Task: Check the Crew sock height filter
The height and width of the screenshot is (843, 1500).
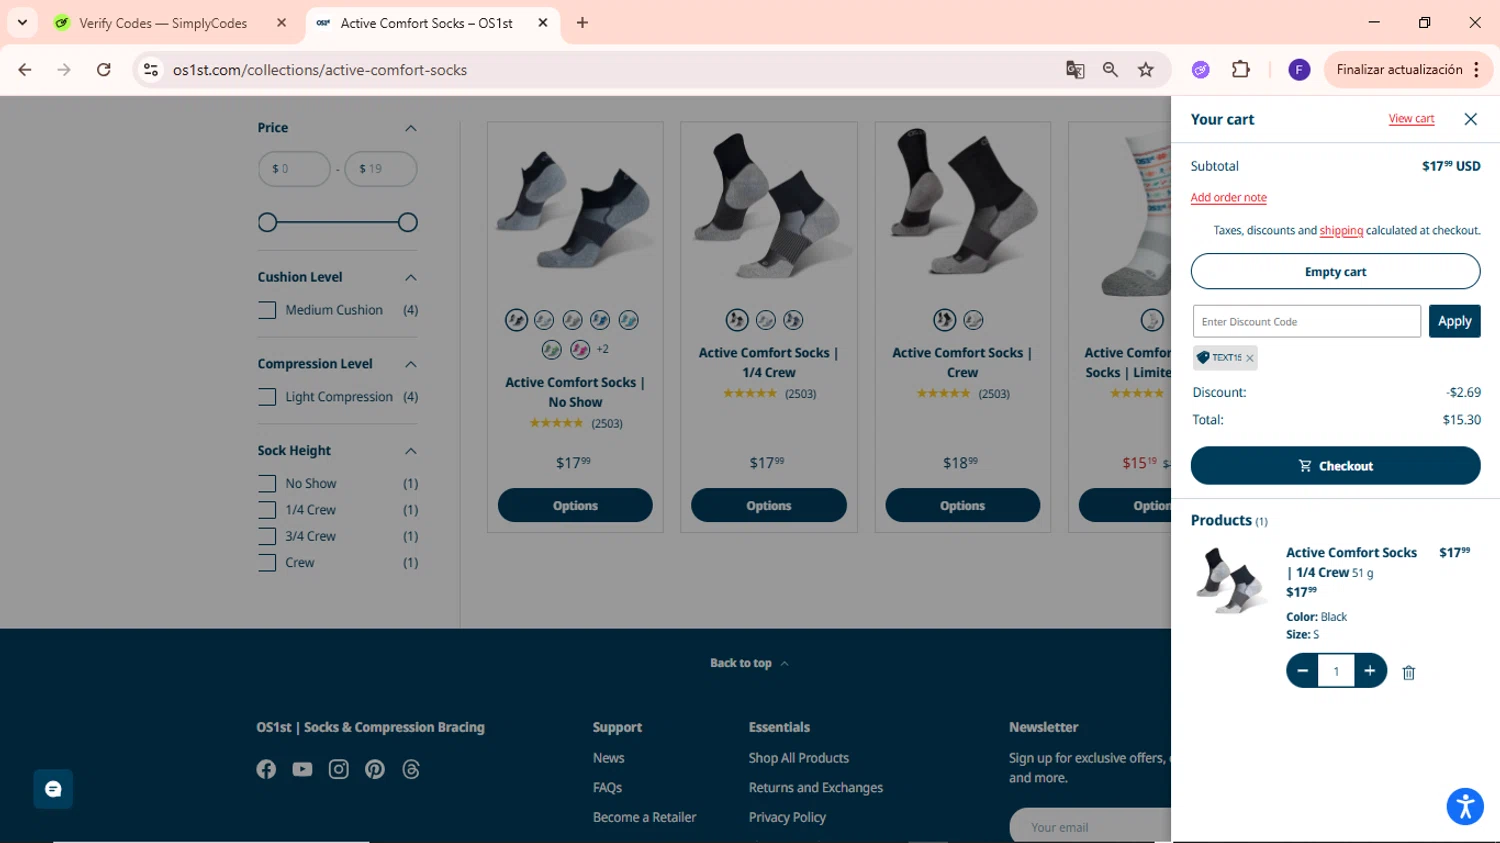Action: [x=267, y=563]
